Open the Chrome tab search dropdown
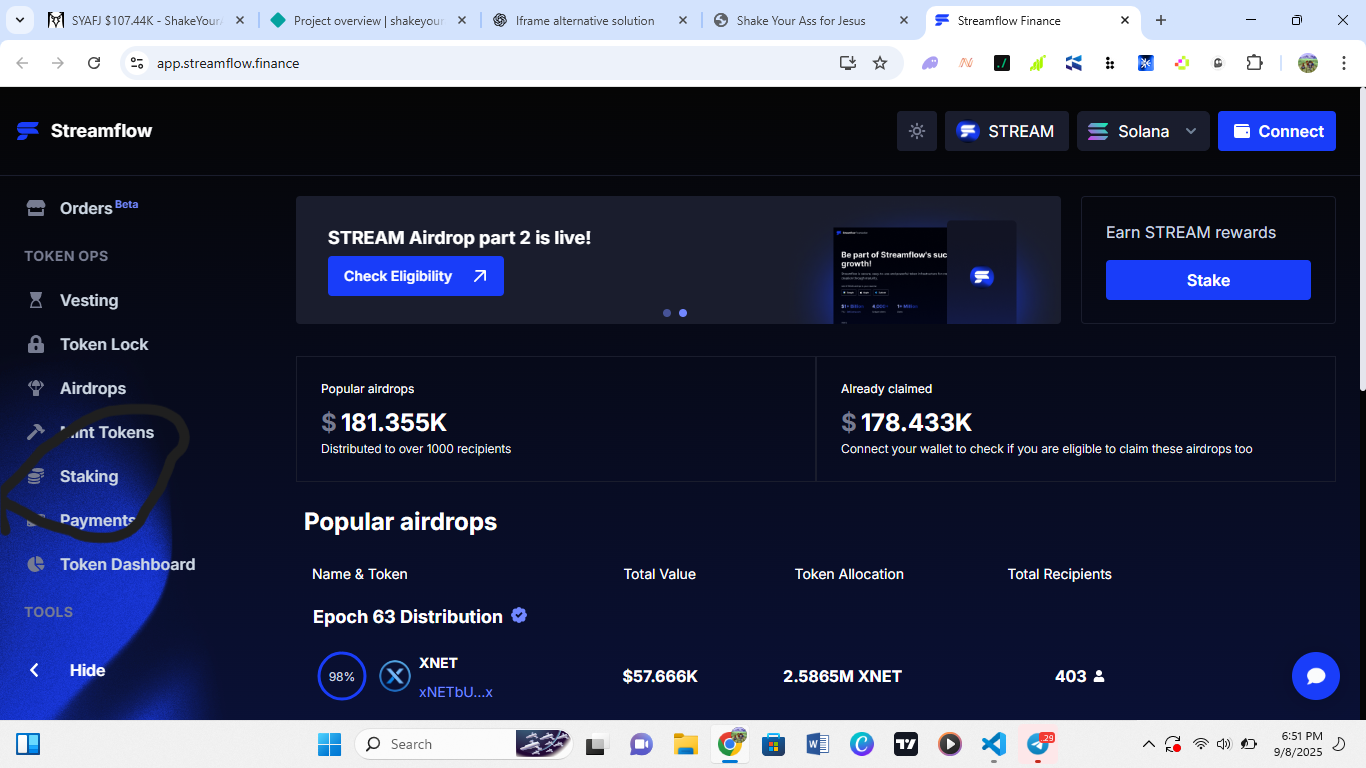The image size is (1366, 768). point(20,20)
